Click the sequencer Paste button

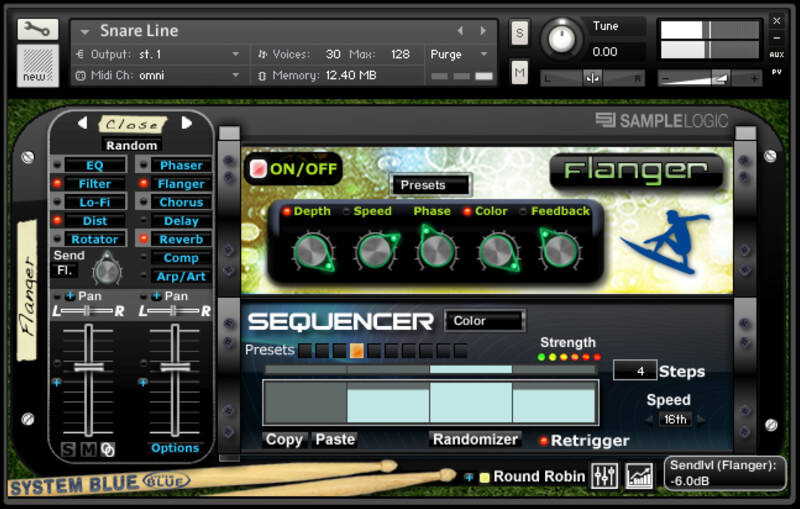[335, 440]
